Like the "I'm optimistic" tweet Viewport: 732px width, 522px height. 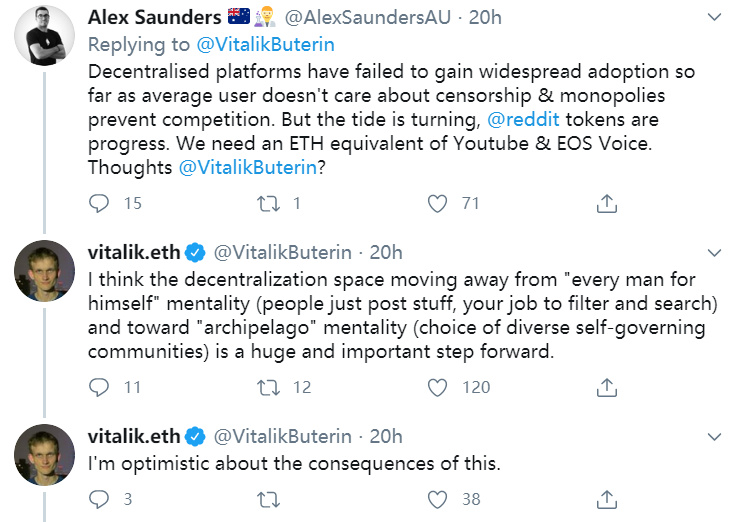coord(437,499)
